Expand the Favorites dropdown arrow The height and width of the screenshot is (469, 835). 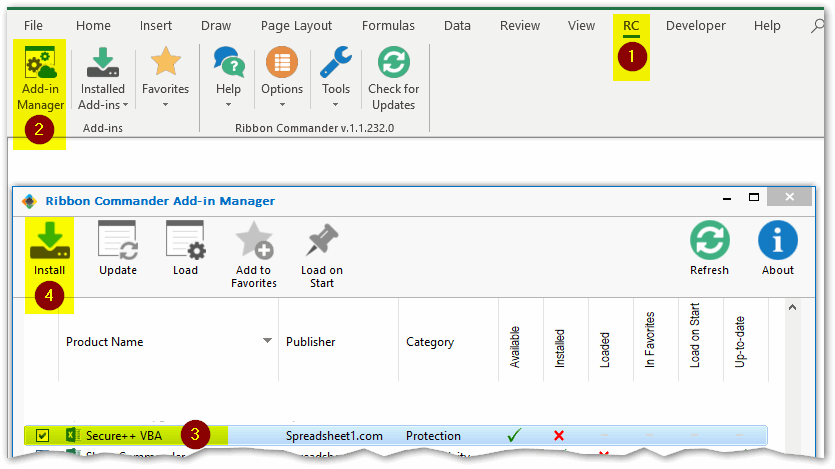click(166, 105)
